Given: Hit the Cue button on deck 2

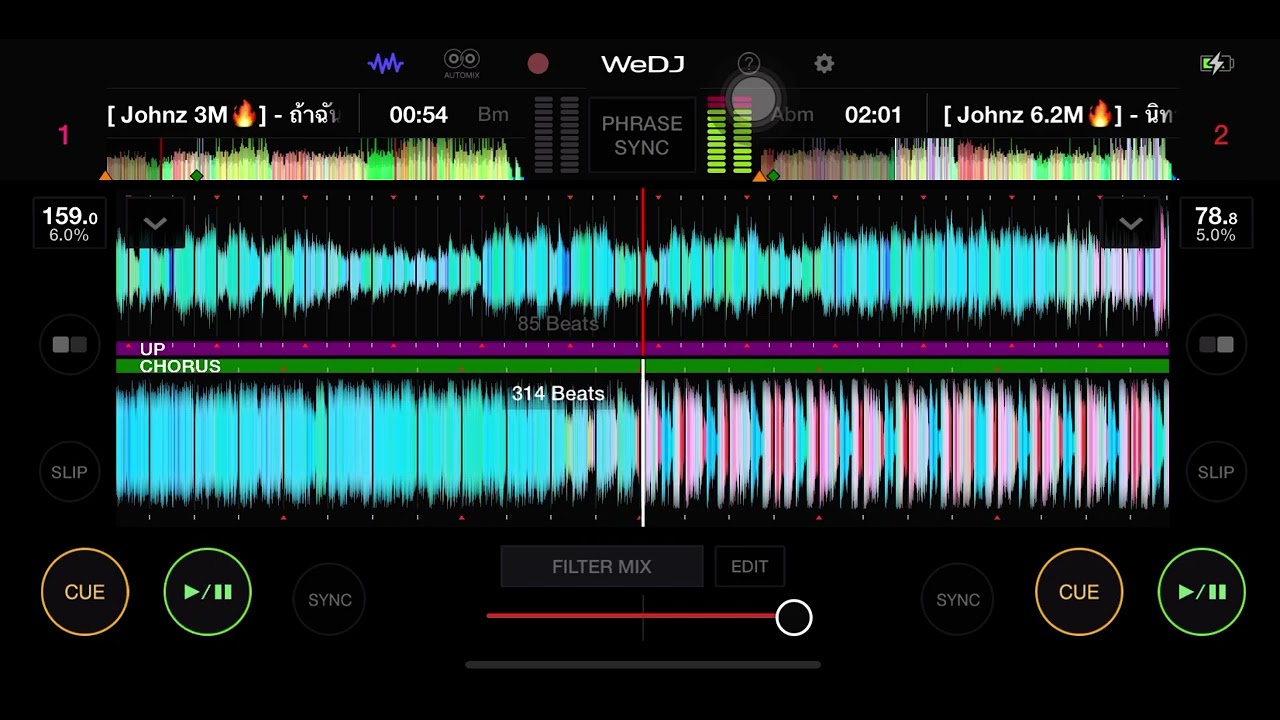Looking at the screenshot, I should (x=1079, y=592).
